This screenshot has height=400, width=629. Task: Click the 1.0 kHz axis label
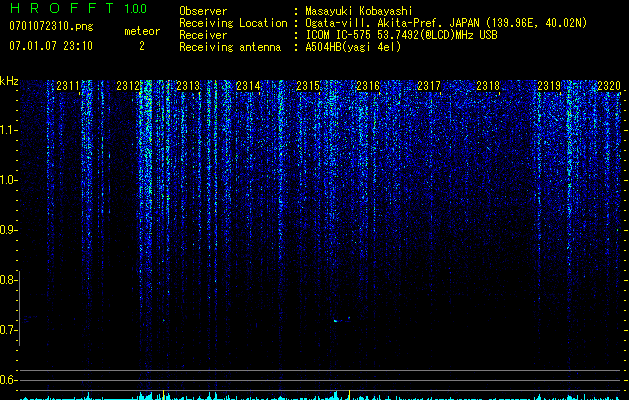[8, 180]
